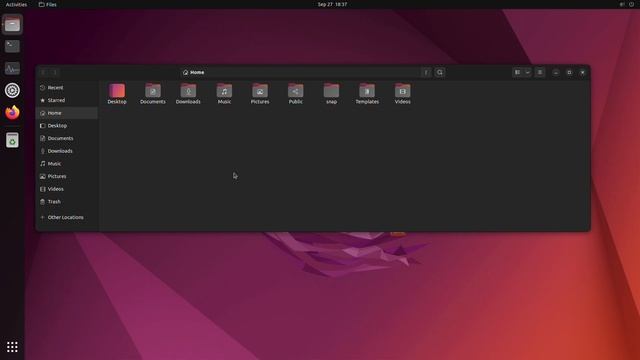640x360 pixels.
Task: Maximize the Files window
Action: pyautogui.click(x=569, y=73)
